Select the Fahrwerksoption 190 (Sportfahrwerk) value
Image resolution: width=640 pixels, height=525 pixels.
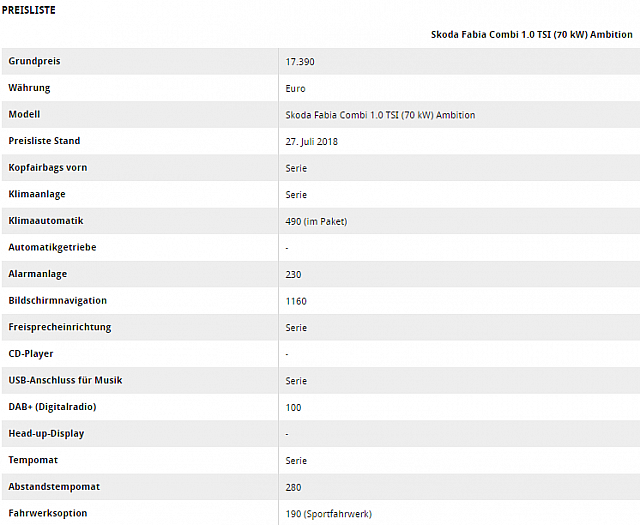[329, 514]
